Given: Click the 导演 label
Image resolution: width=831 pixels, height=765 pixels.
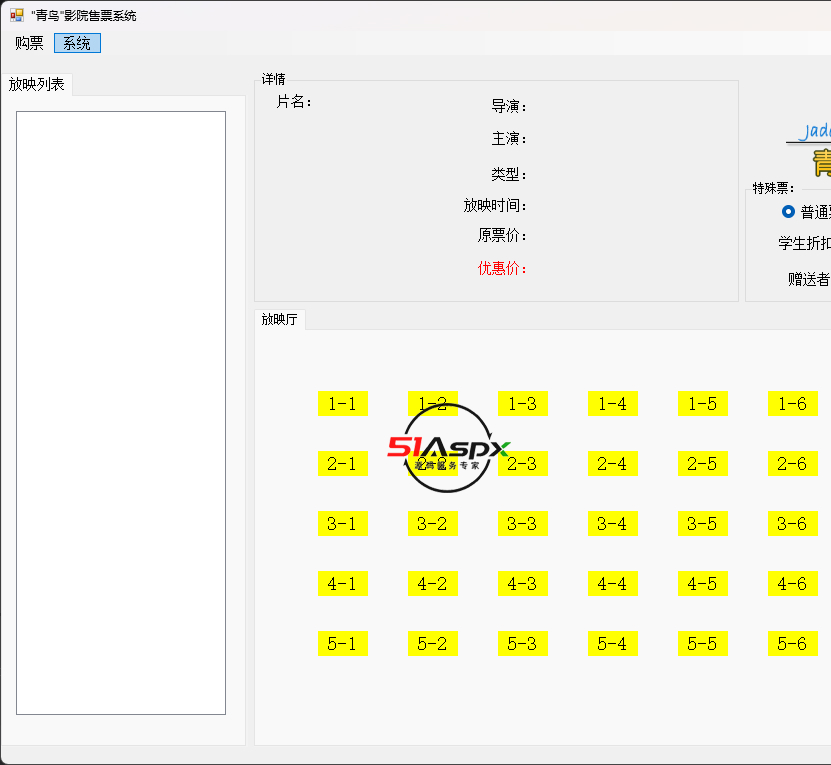Looking at the screenshot, I should click(x=509, y=106).
